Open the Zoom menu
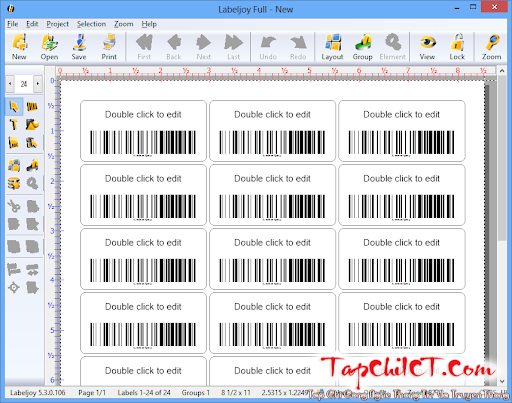 click(124, 24)
